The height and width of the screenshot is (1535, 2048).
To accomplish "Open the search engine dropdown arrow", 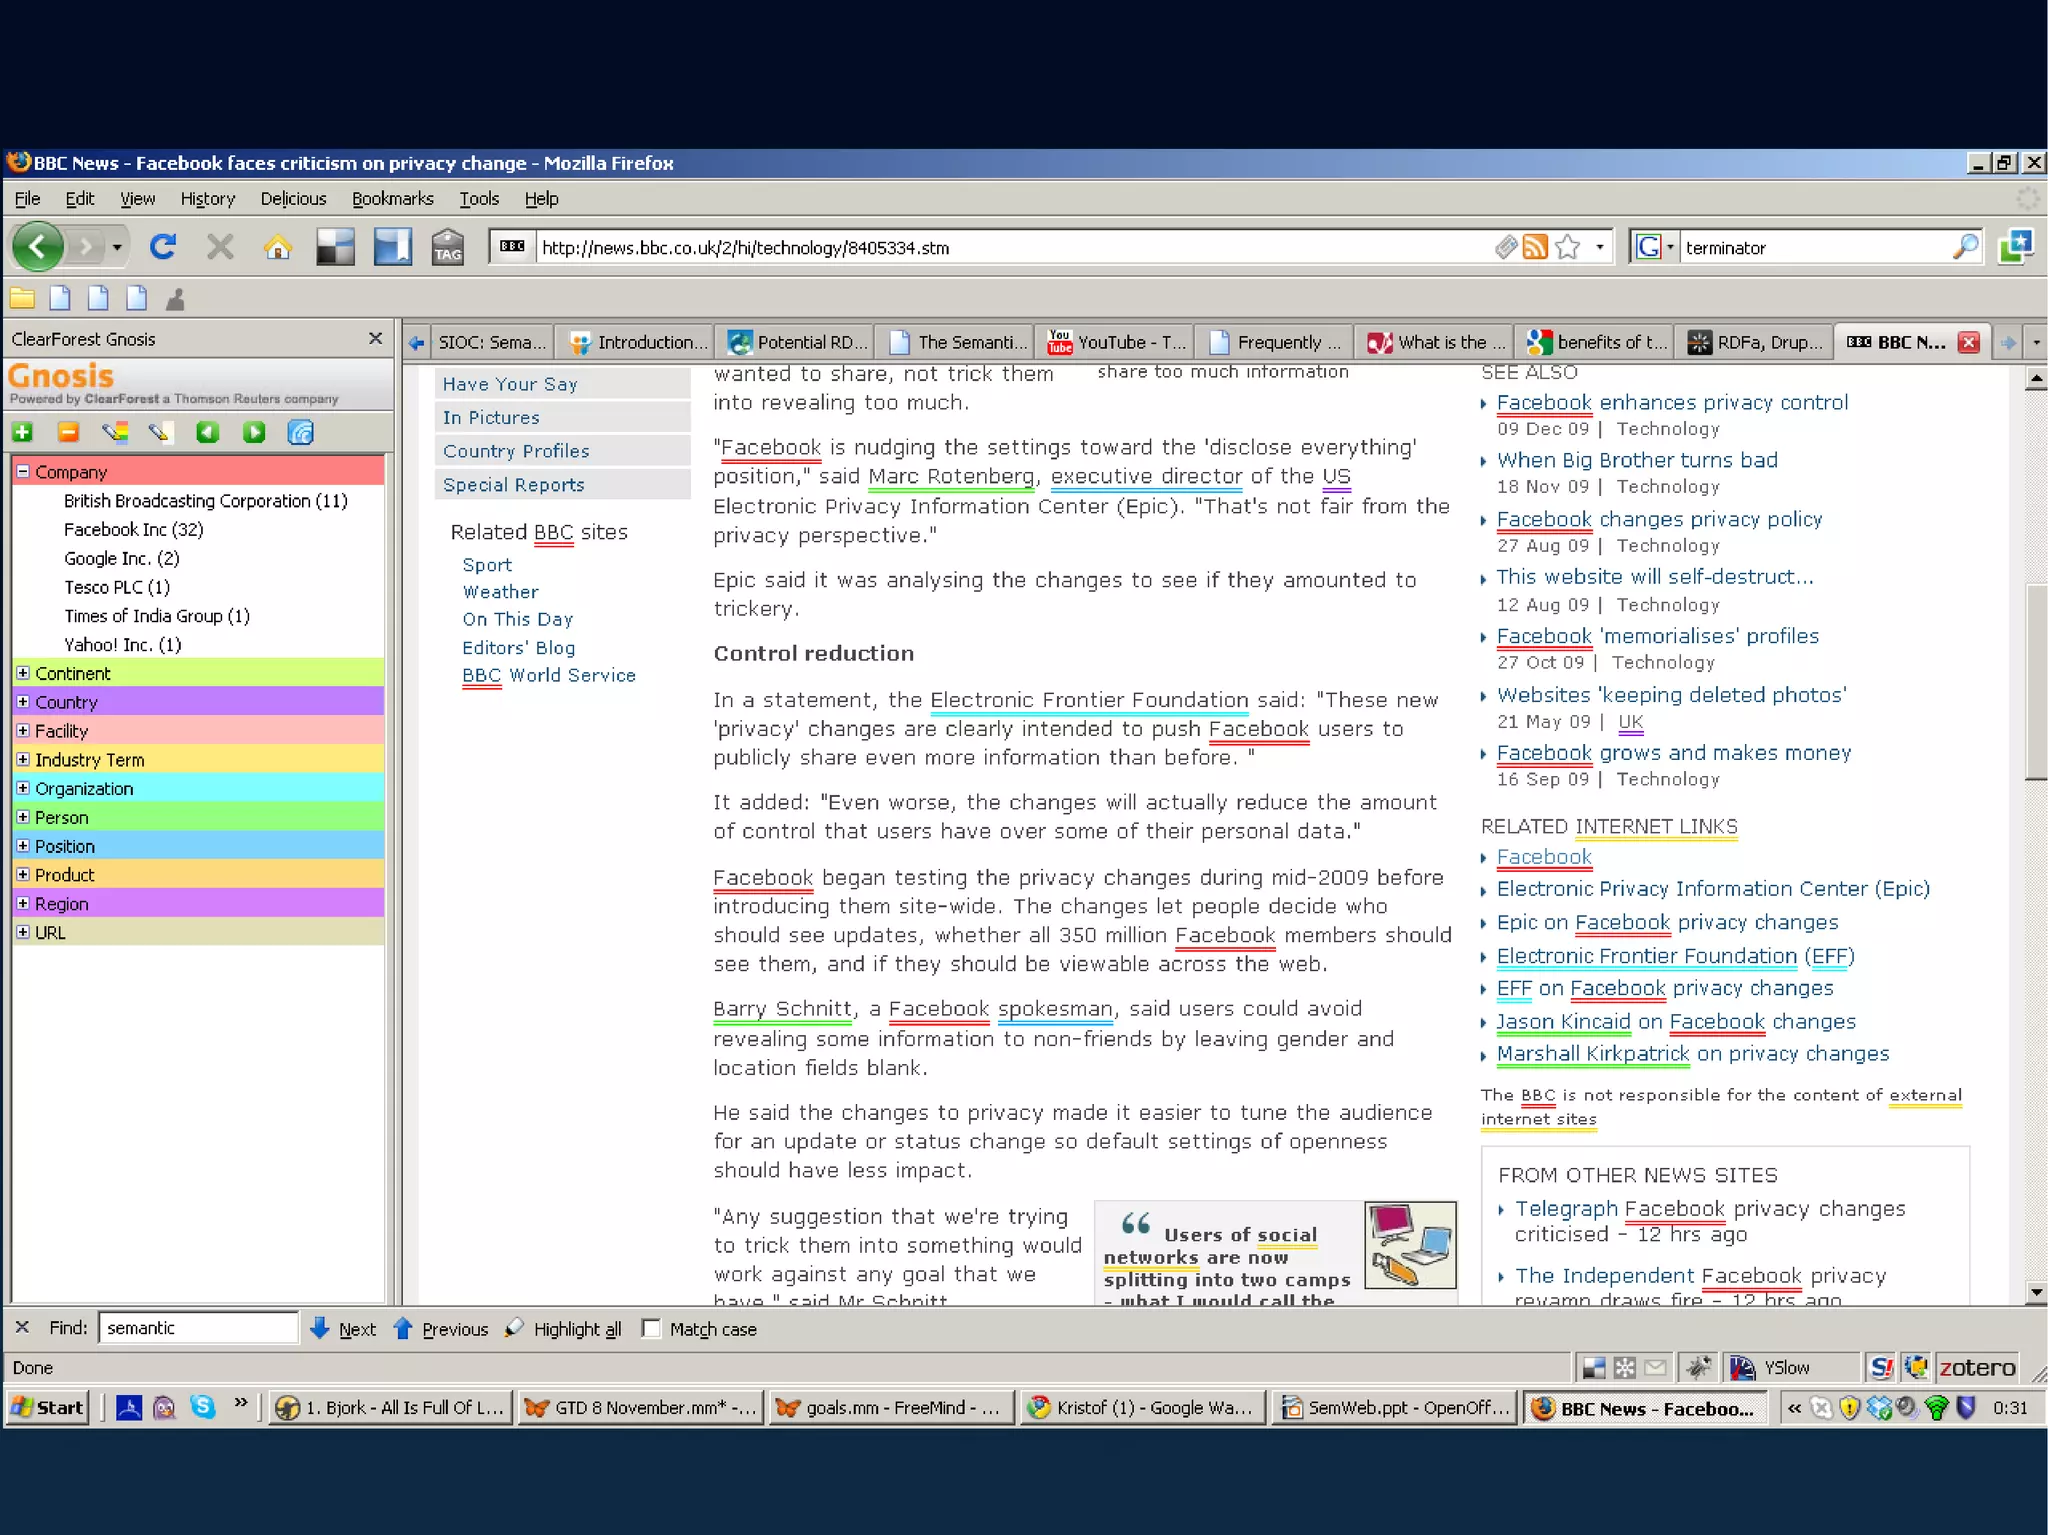I will [1670, 247].
